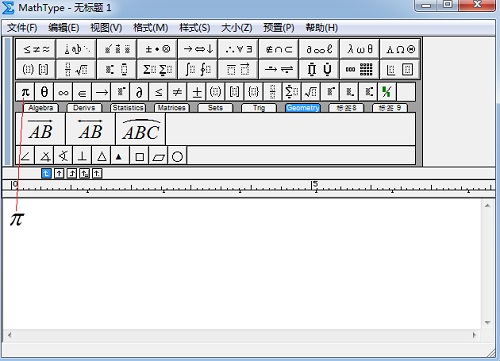This screenshot has width=500, height=361.
Task: Open the 编辑(E) menu
Action: (64, 27)
